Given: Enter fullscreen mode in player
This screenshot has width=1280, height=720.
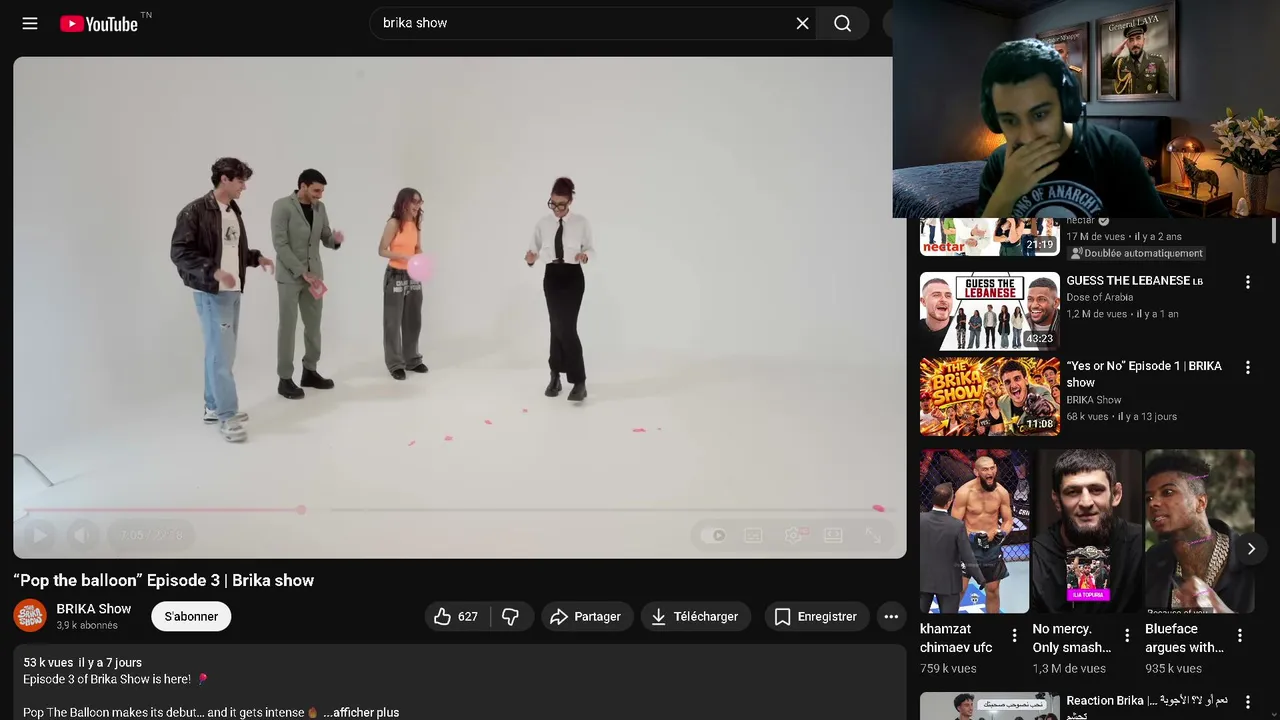Looking at the screenshot, I should [x=873, y=535].
